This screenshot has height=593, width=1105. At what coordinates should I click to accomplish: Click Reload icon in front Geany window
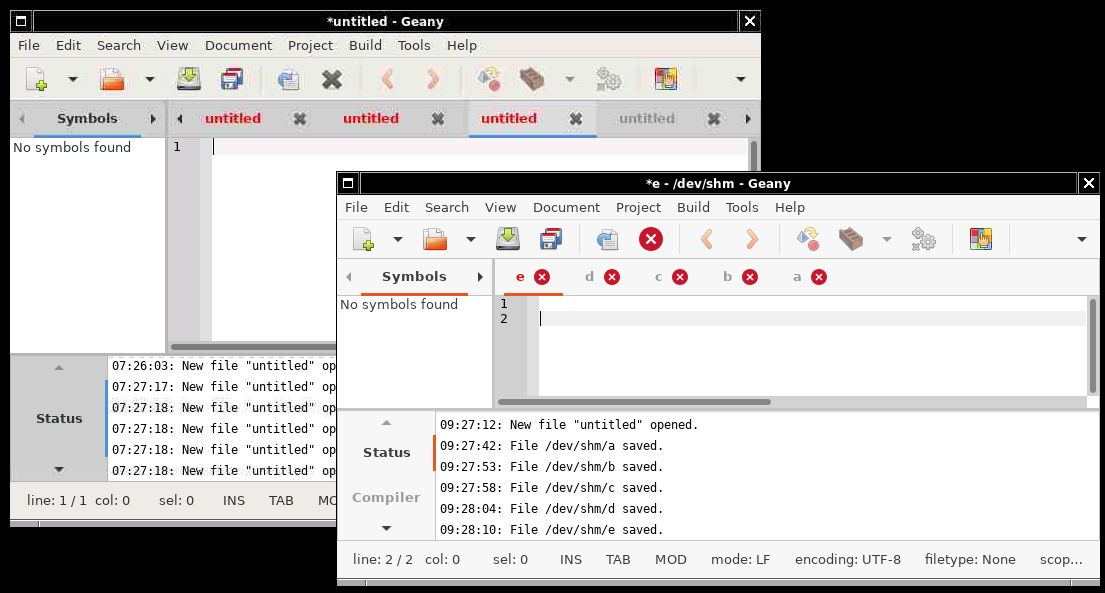607,240
